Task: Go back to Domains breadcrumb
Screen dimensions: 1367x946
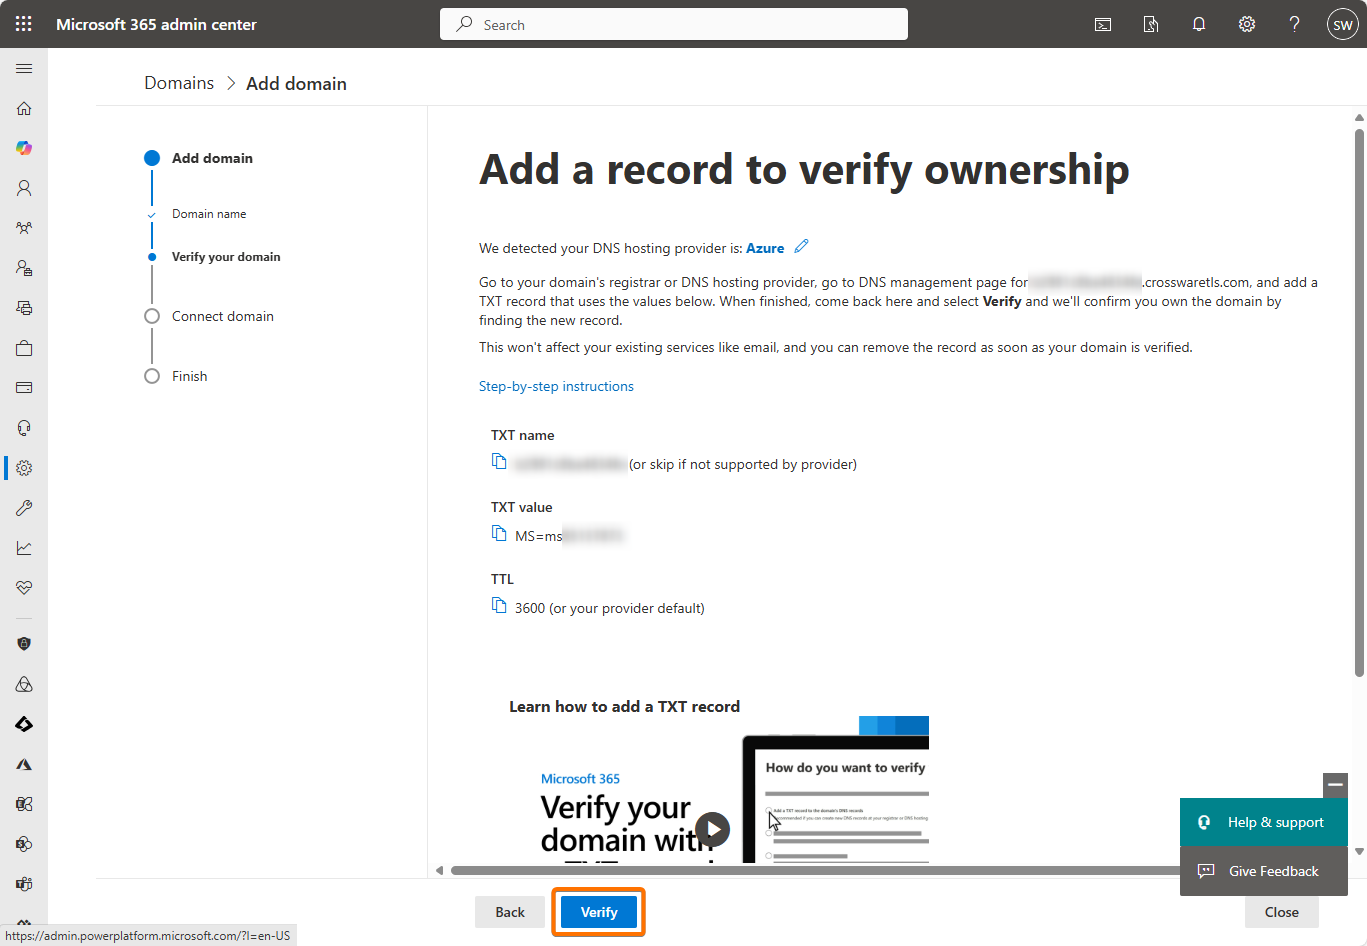Action: click(179, 83)
